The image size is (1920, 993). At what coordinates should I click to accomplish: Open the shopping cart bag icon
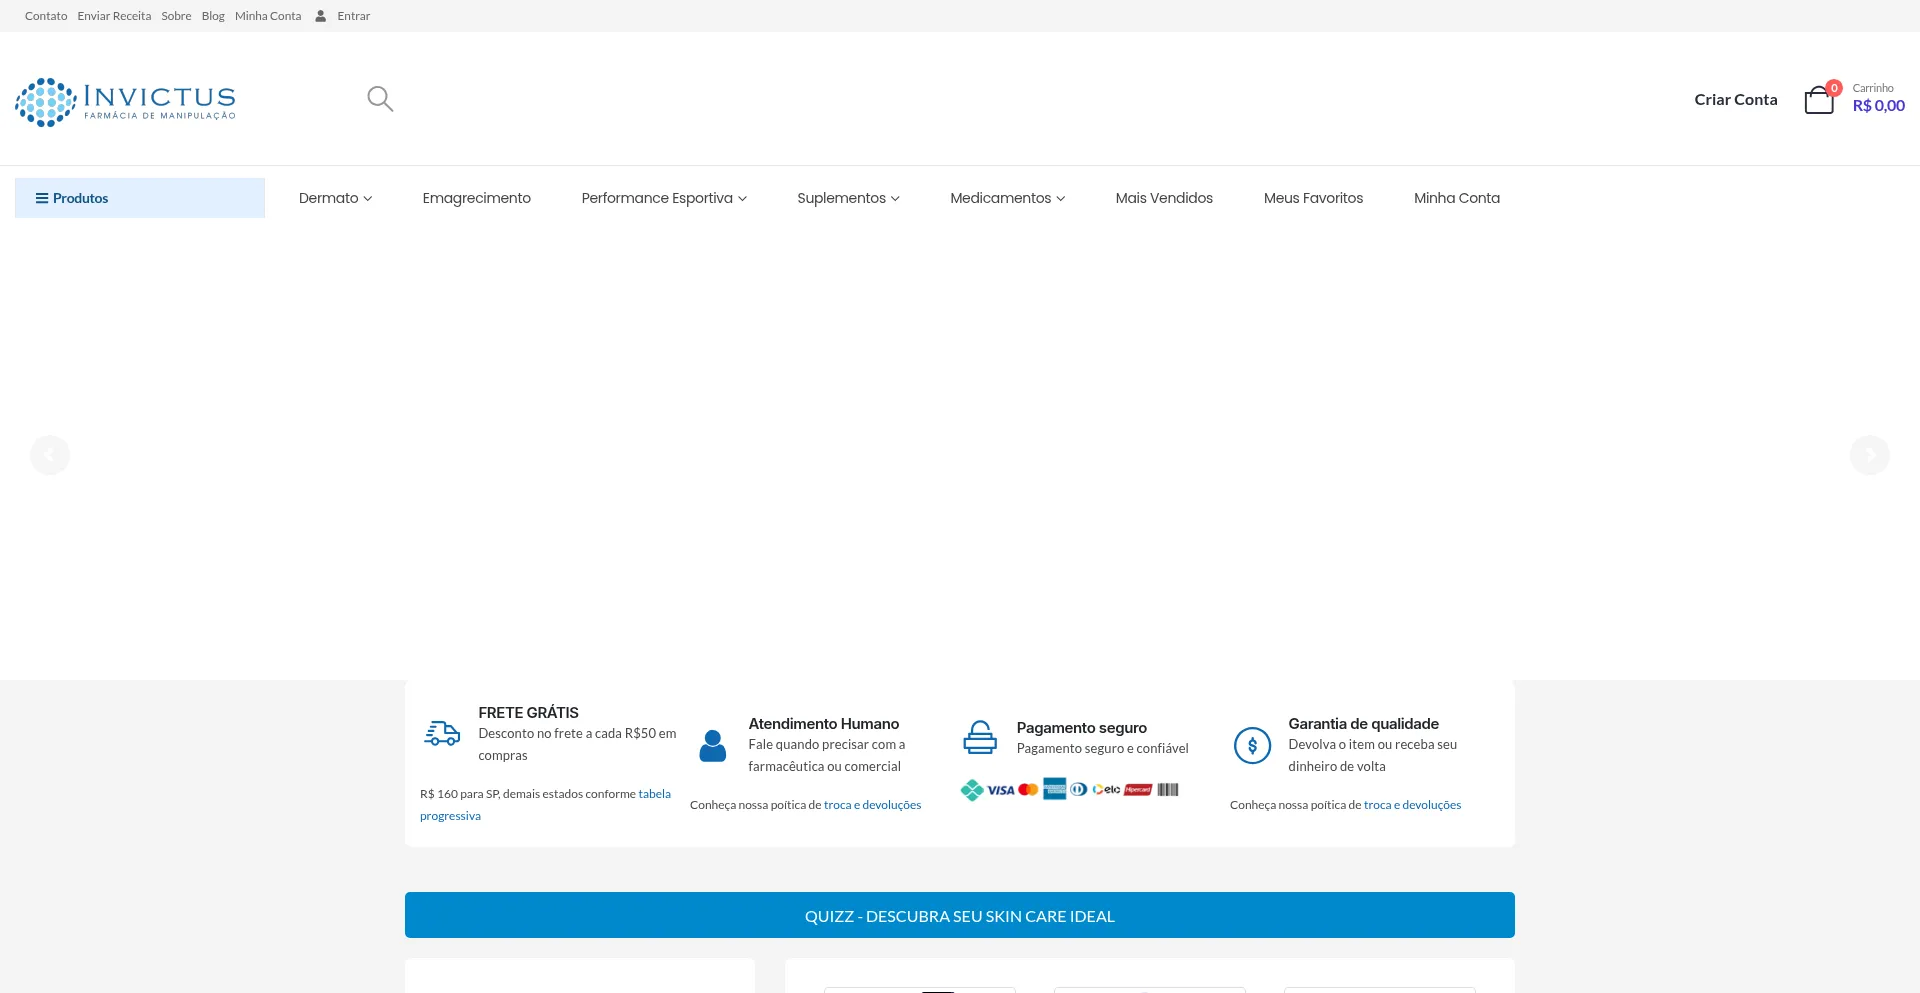click(x=1819, y=100)
